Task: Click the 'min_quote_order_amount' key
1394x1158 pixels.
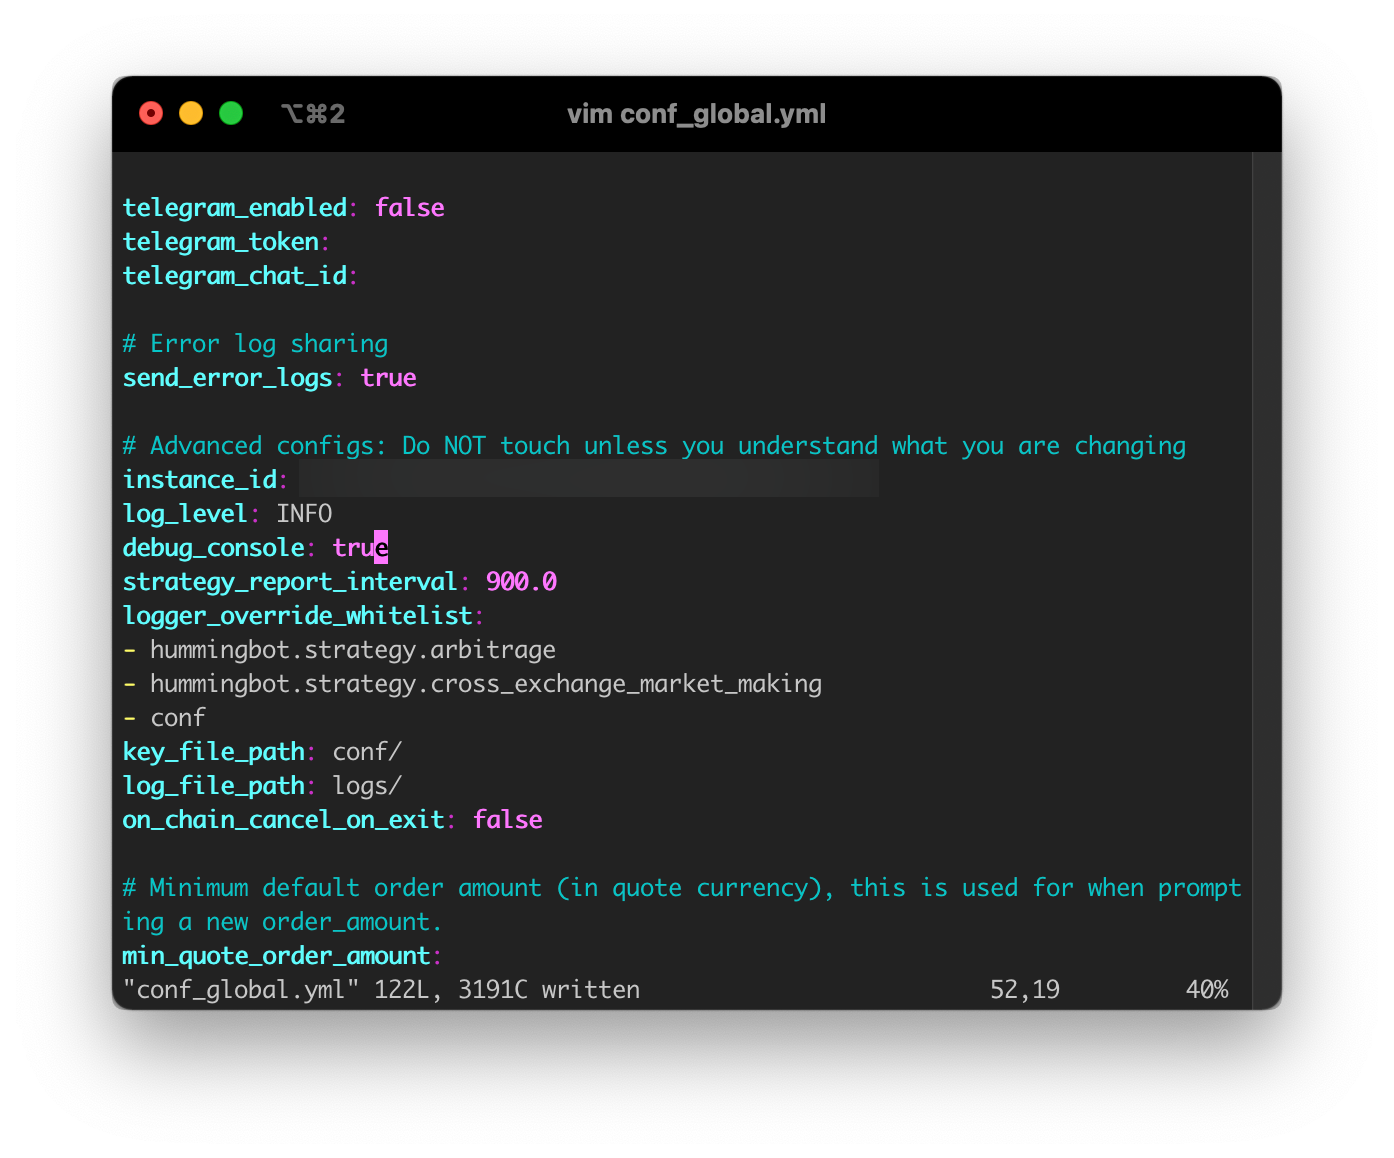Action: (x=277, y=956)
